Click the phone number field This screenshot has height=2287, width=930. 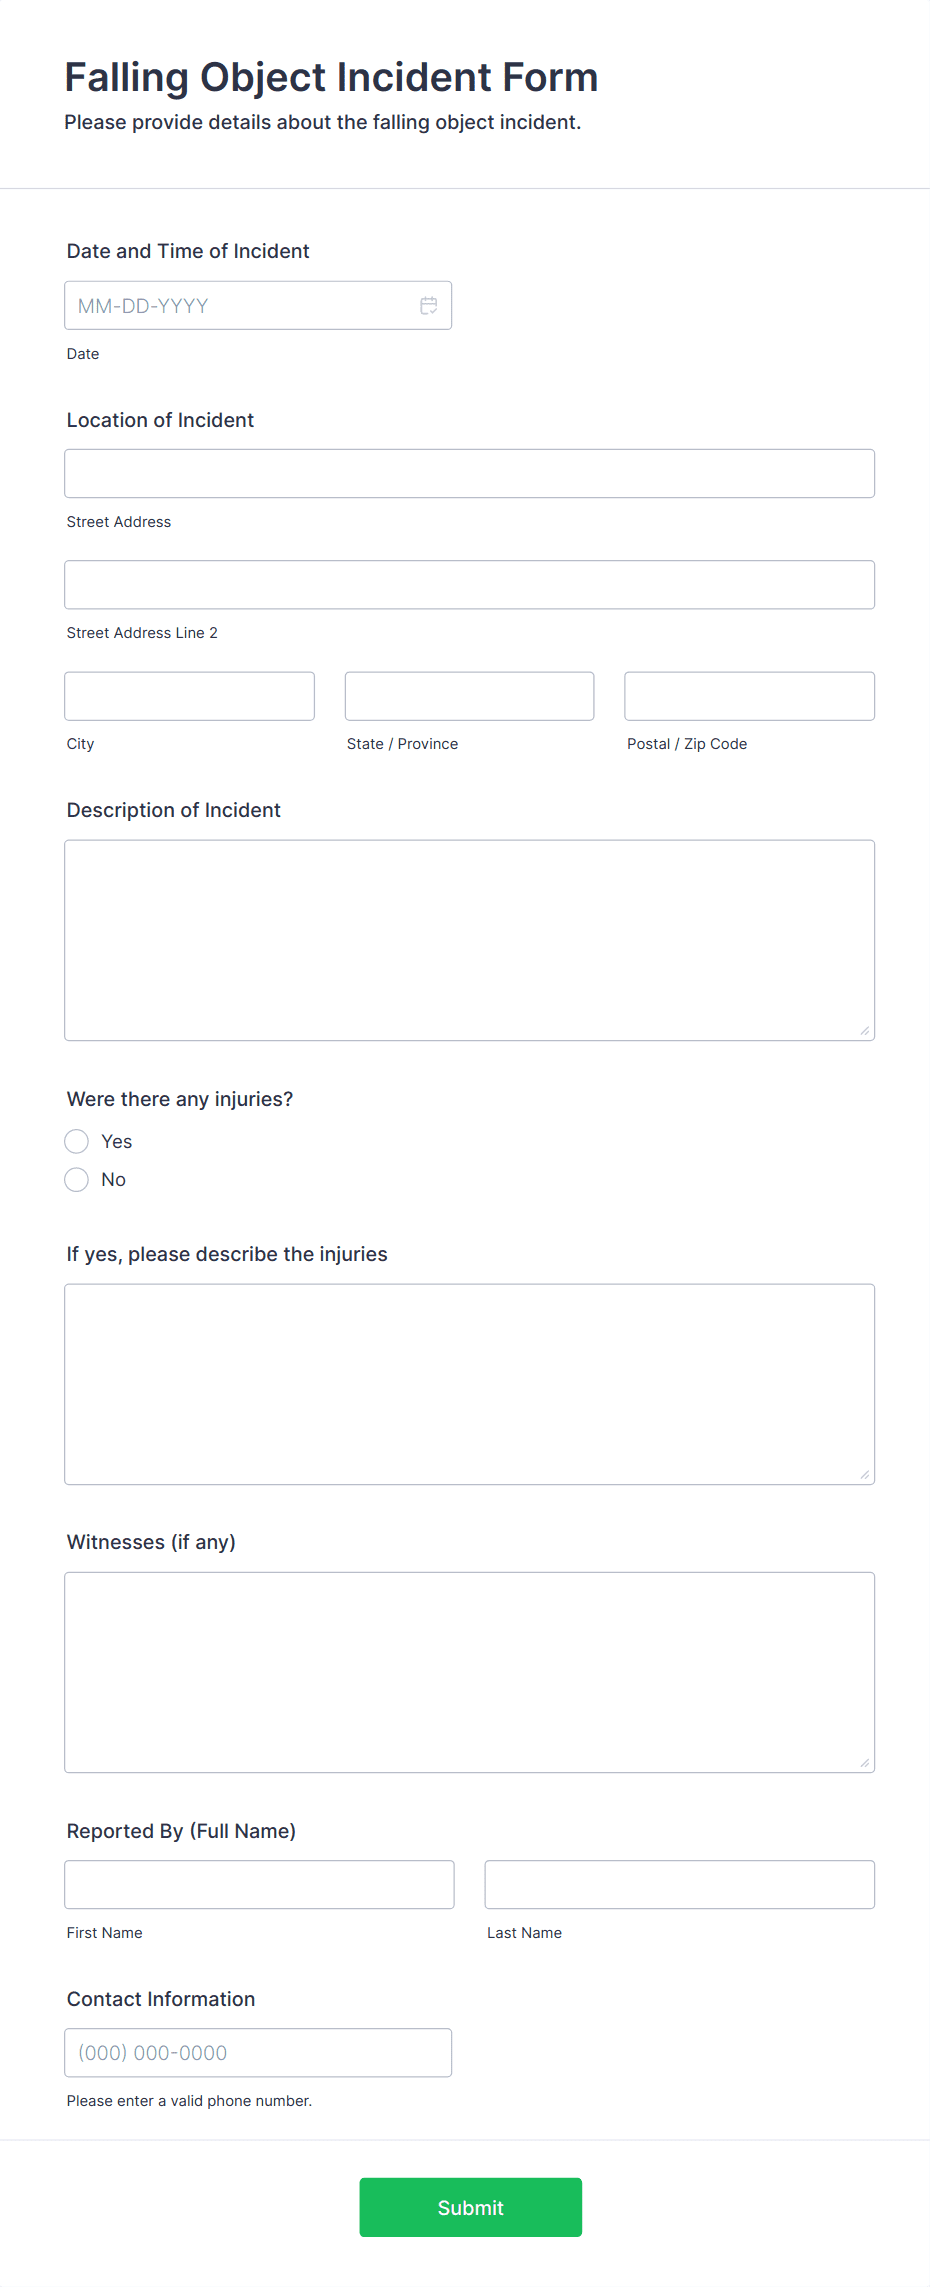point(258,2052)
